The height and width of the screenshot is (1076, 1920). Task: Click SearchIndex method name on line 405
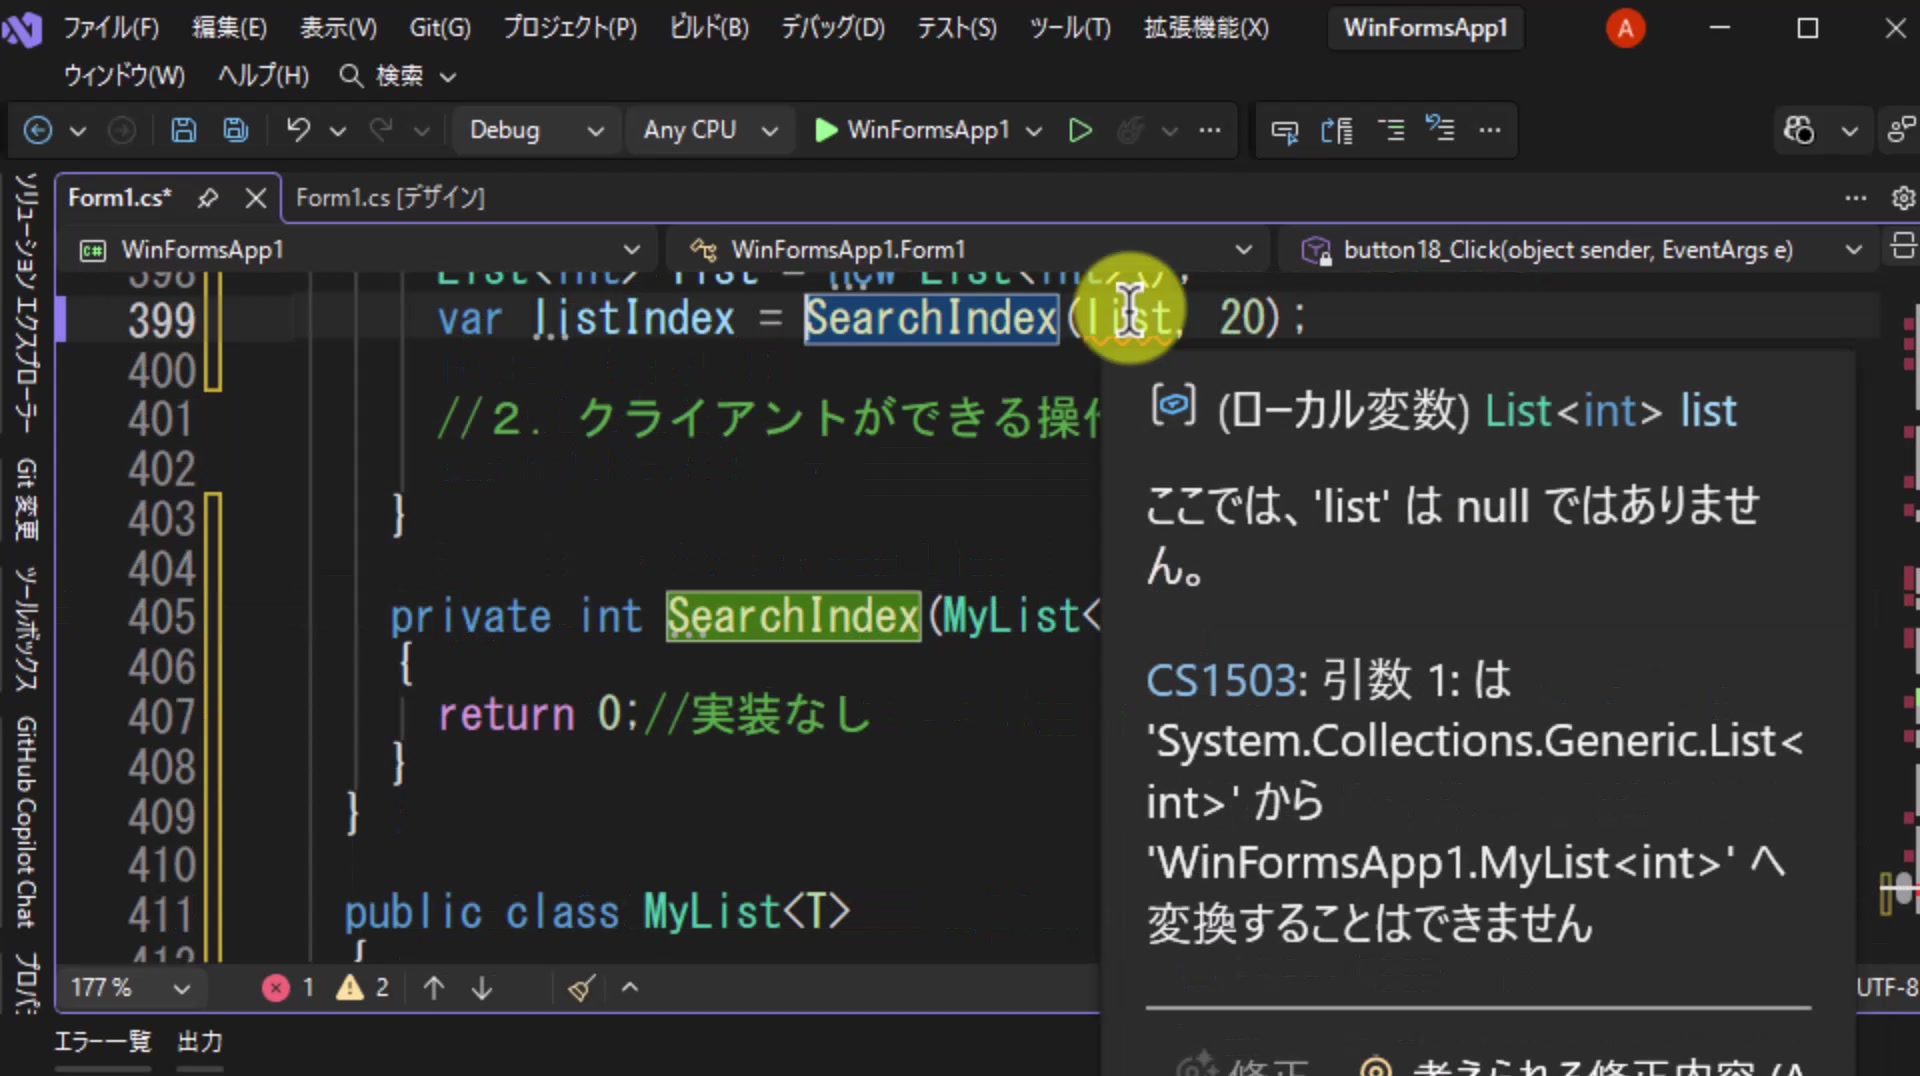coord(793,616)
